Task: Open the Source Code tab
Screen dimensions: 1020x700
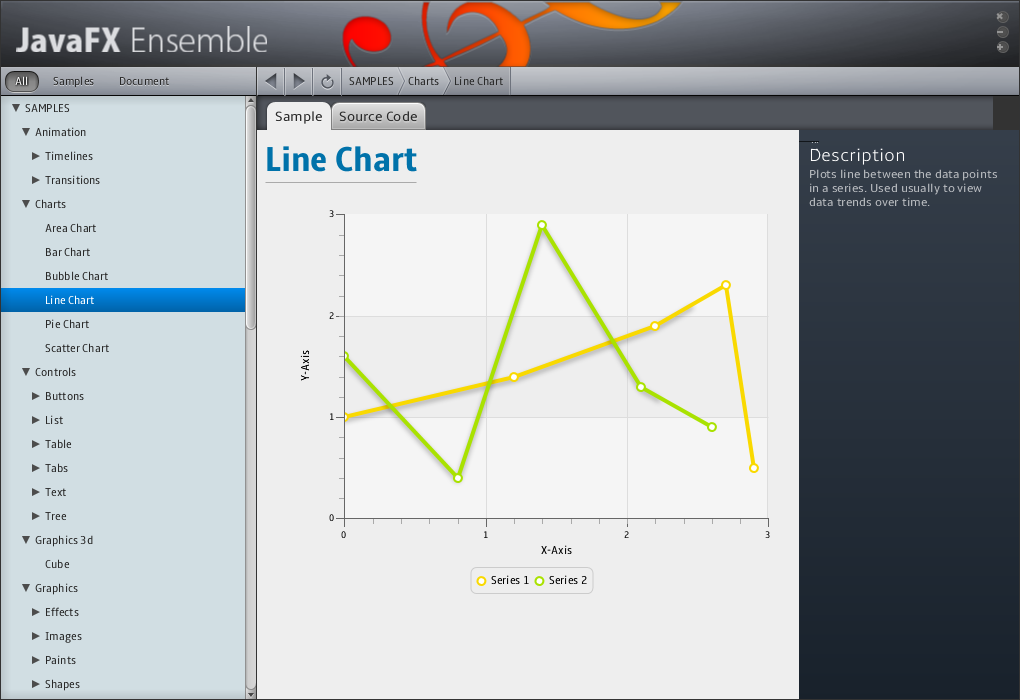Action: tap(378, 116)
